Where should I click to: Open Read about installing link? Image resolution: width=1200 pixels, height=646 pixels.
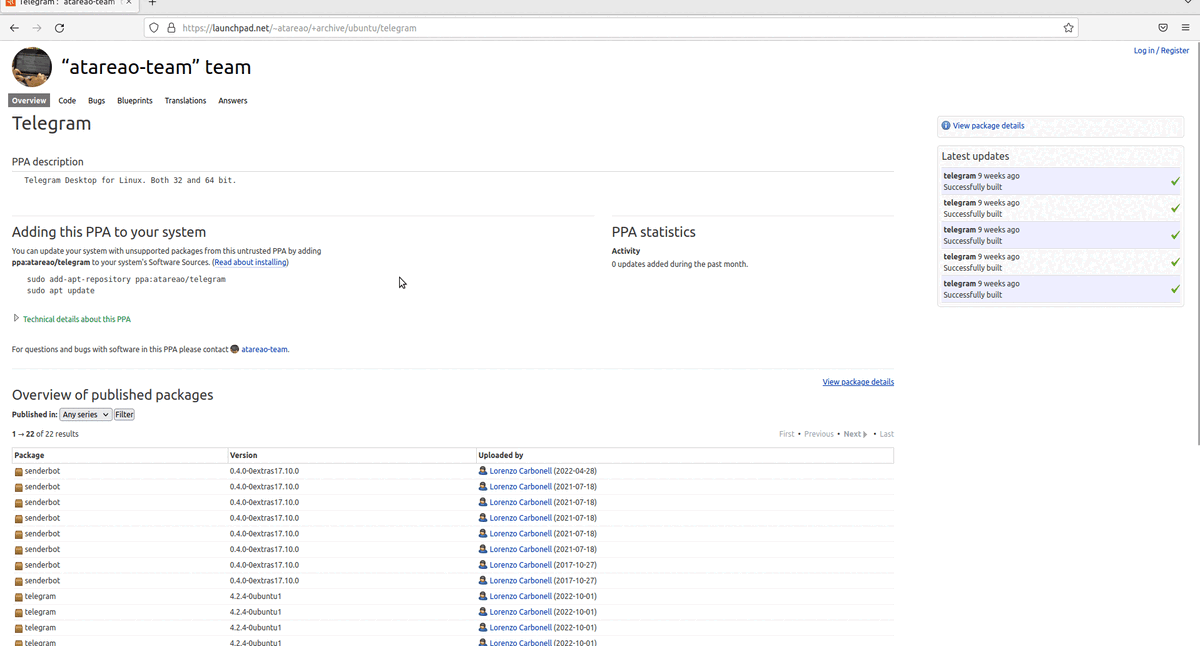[x=250, y=262]
